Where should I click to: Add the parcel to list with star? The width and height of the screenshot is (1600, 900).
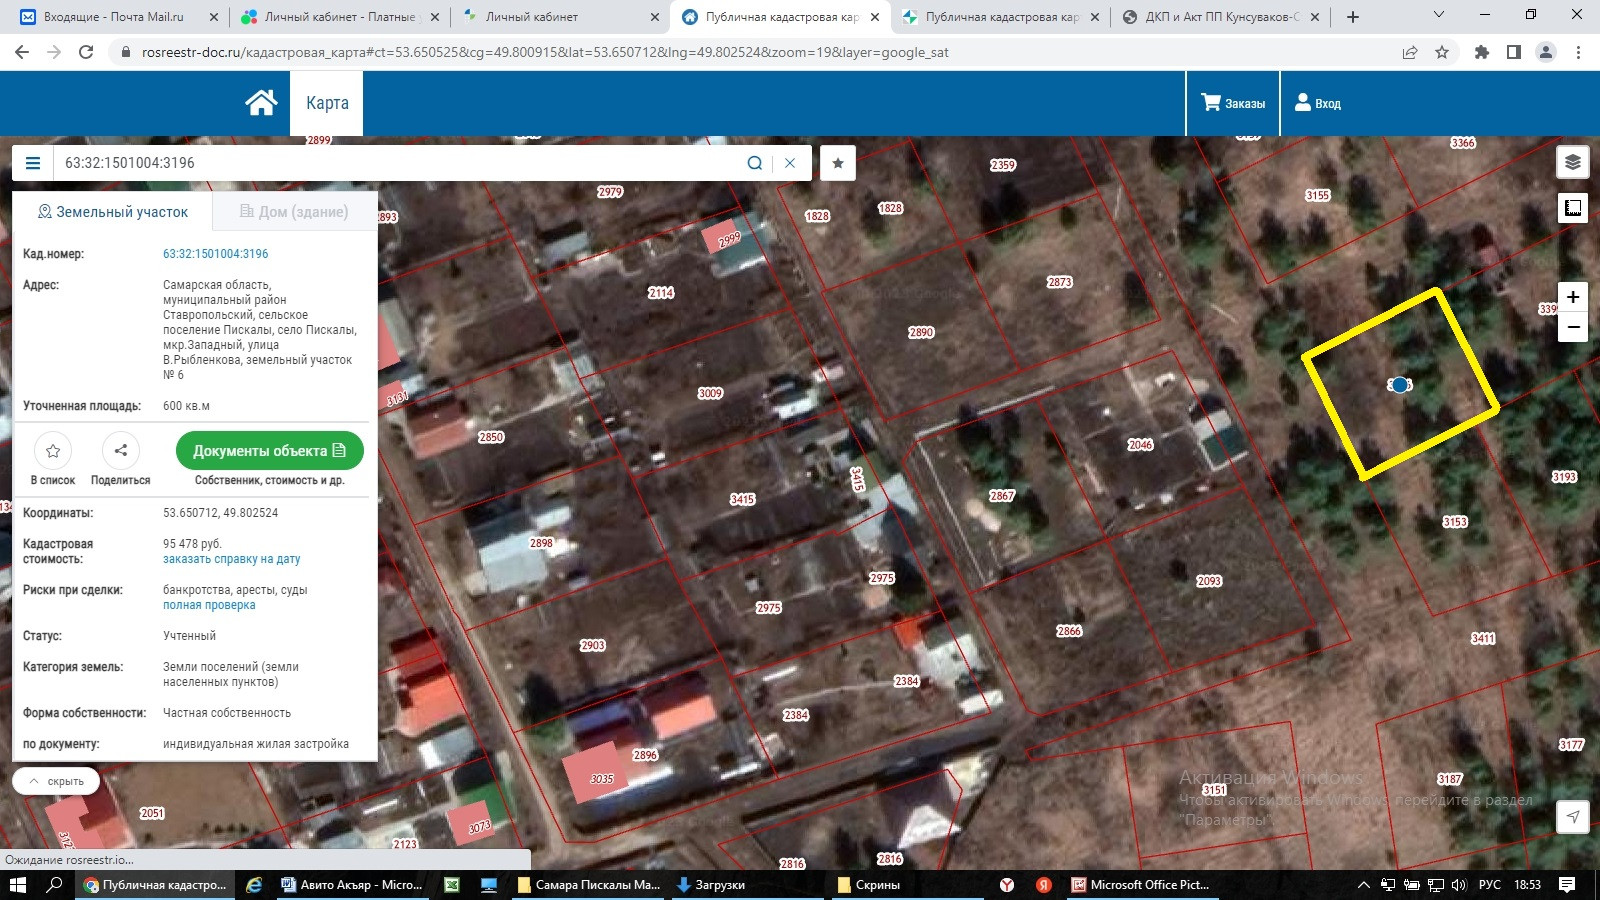[x=53, y=451]
